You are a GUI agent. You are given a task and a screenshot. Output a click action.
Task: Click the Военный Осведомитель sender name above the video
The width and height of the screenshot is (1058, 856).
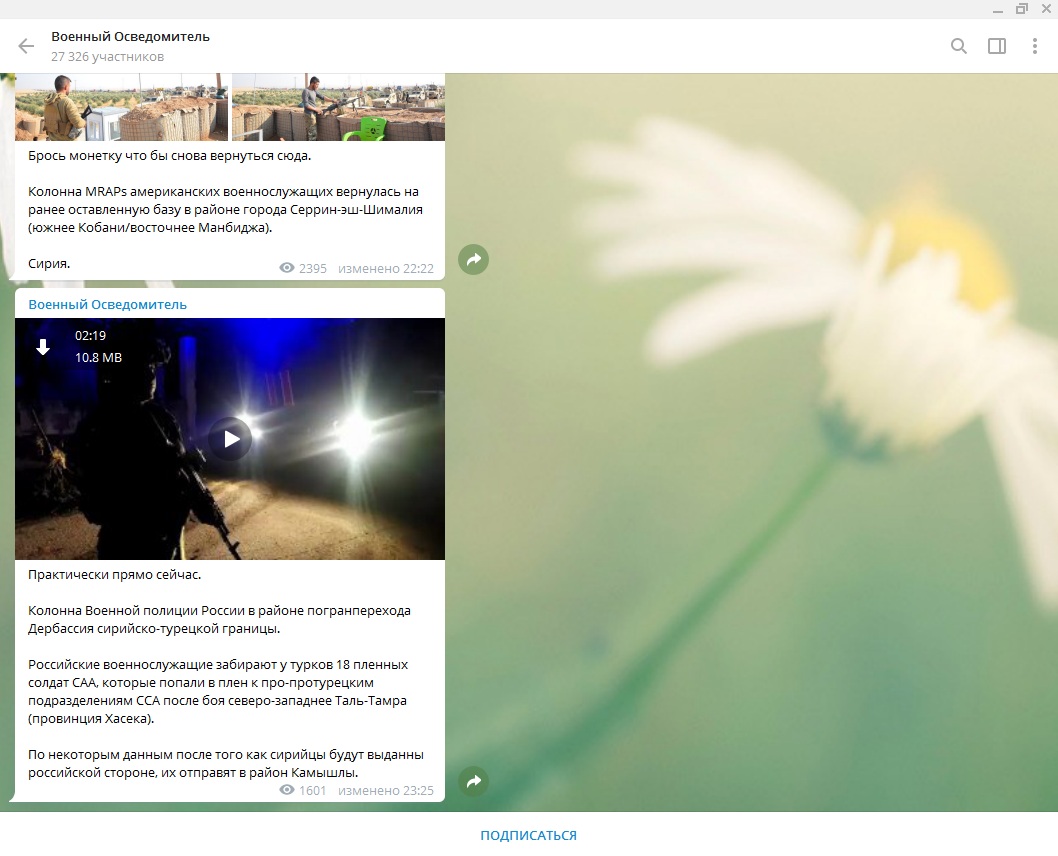[107, 304]
